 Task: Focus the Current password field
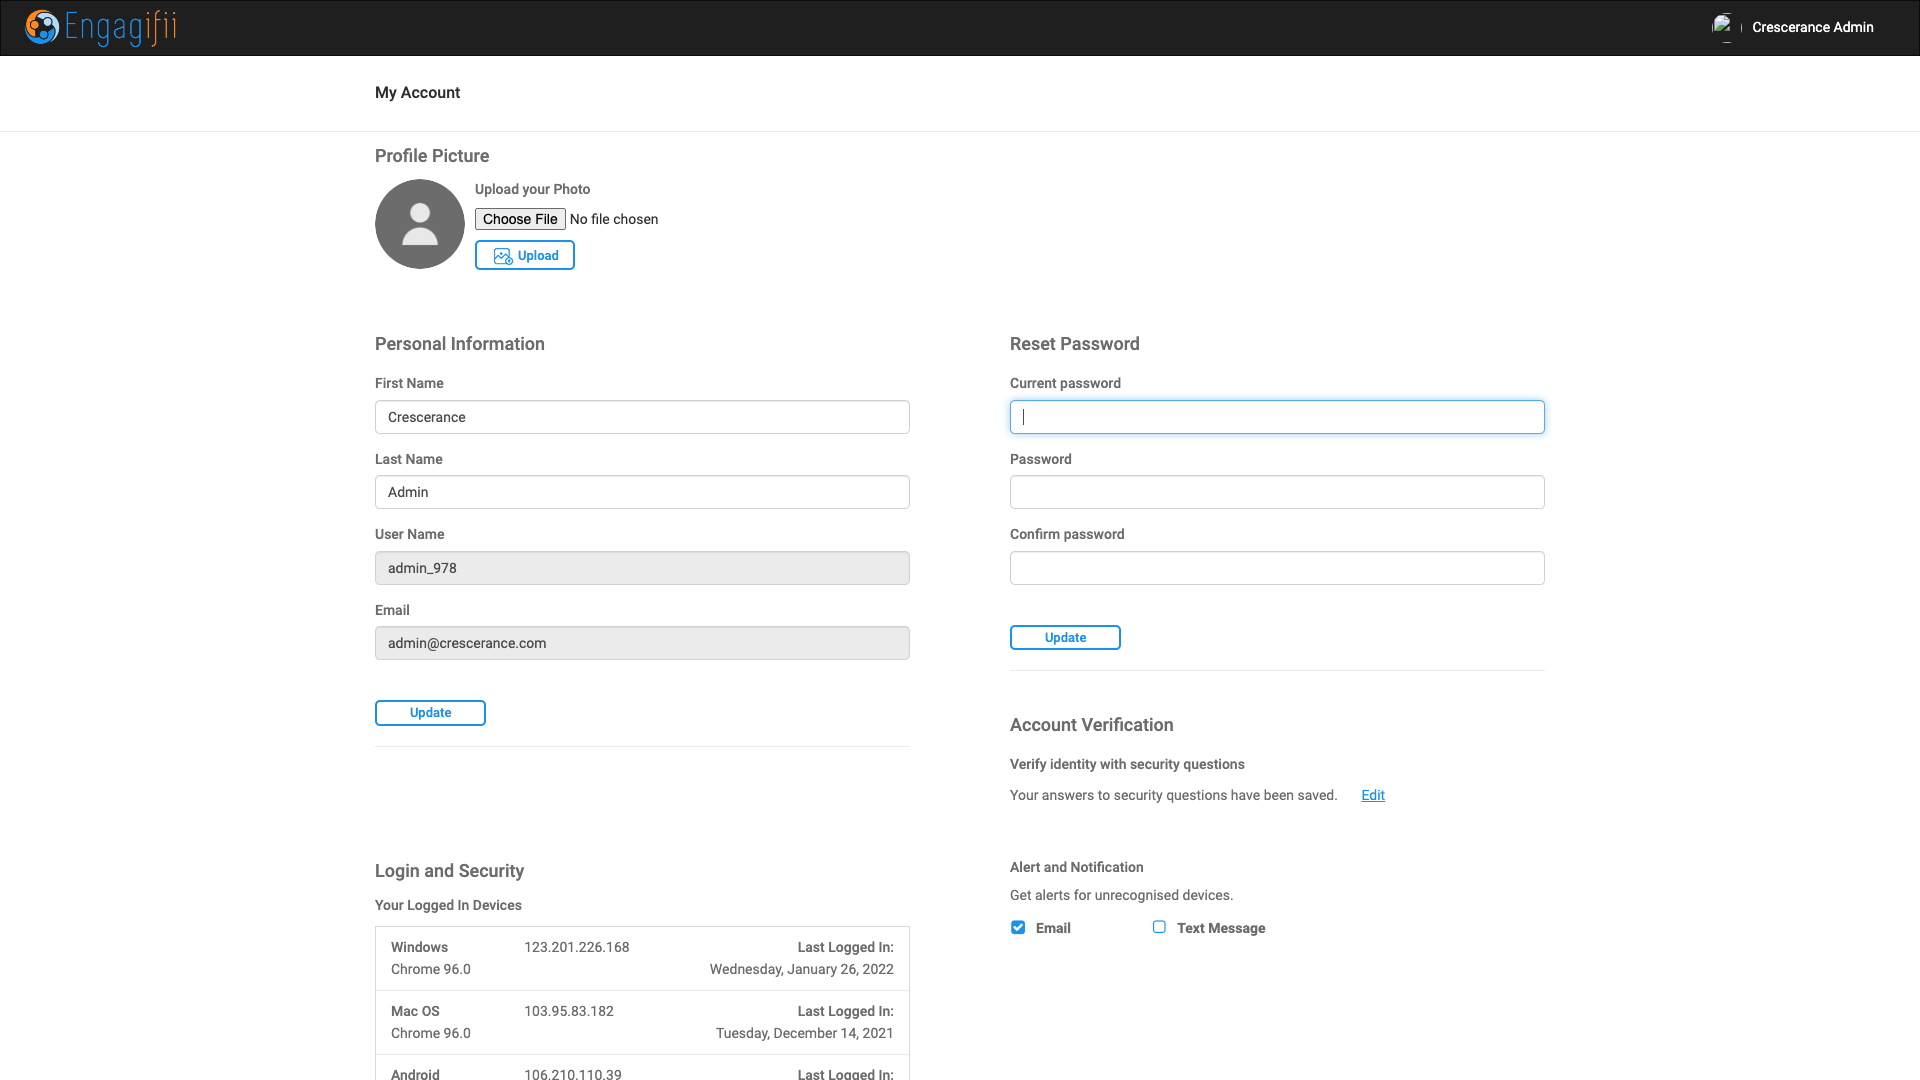coord(1277,417)
